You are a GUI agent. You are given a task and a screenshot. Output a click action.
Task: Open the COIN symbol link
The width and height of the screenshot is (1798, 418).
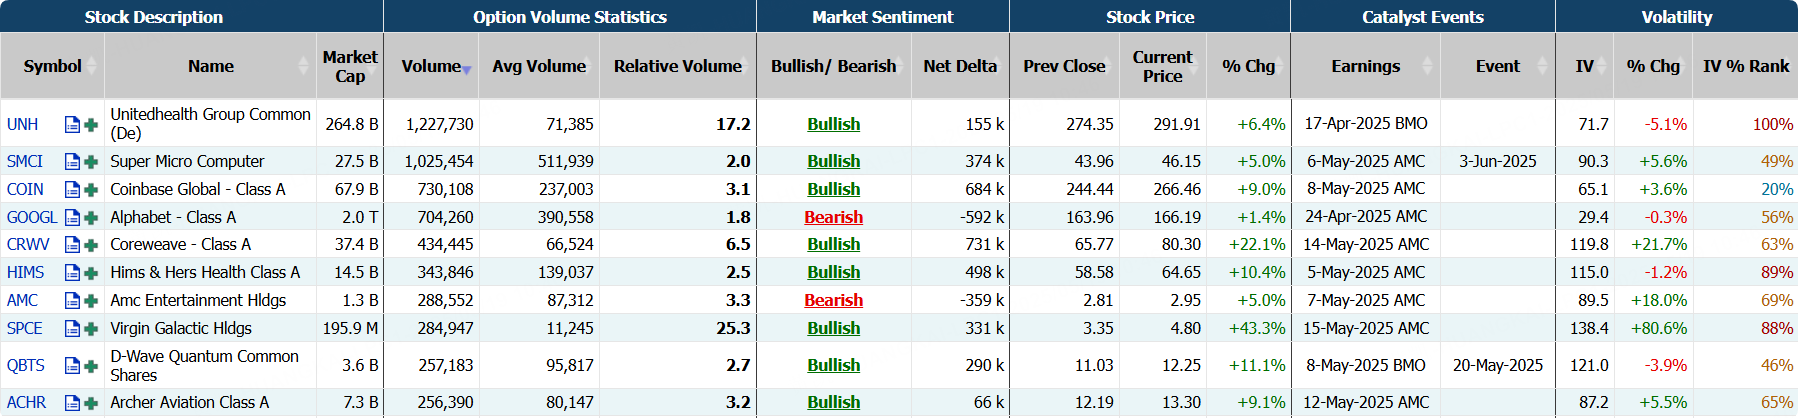pos(25,189)
